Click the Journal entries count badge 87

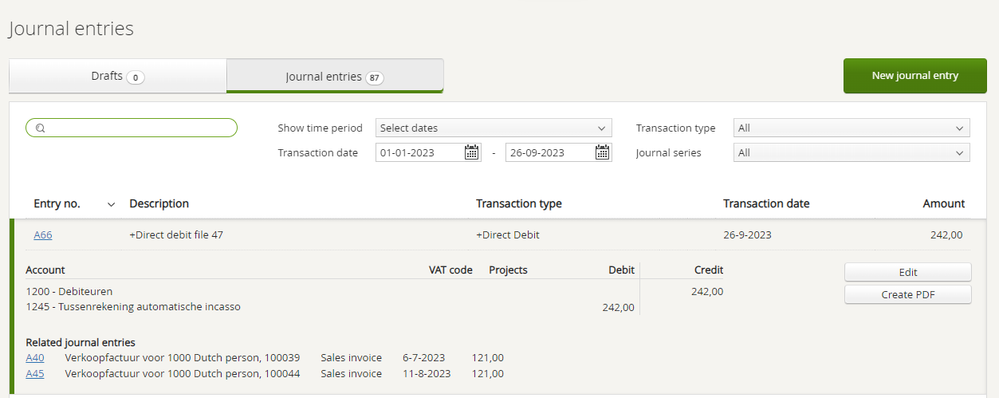(375, 78)
